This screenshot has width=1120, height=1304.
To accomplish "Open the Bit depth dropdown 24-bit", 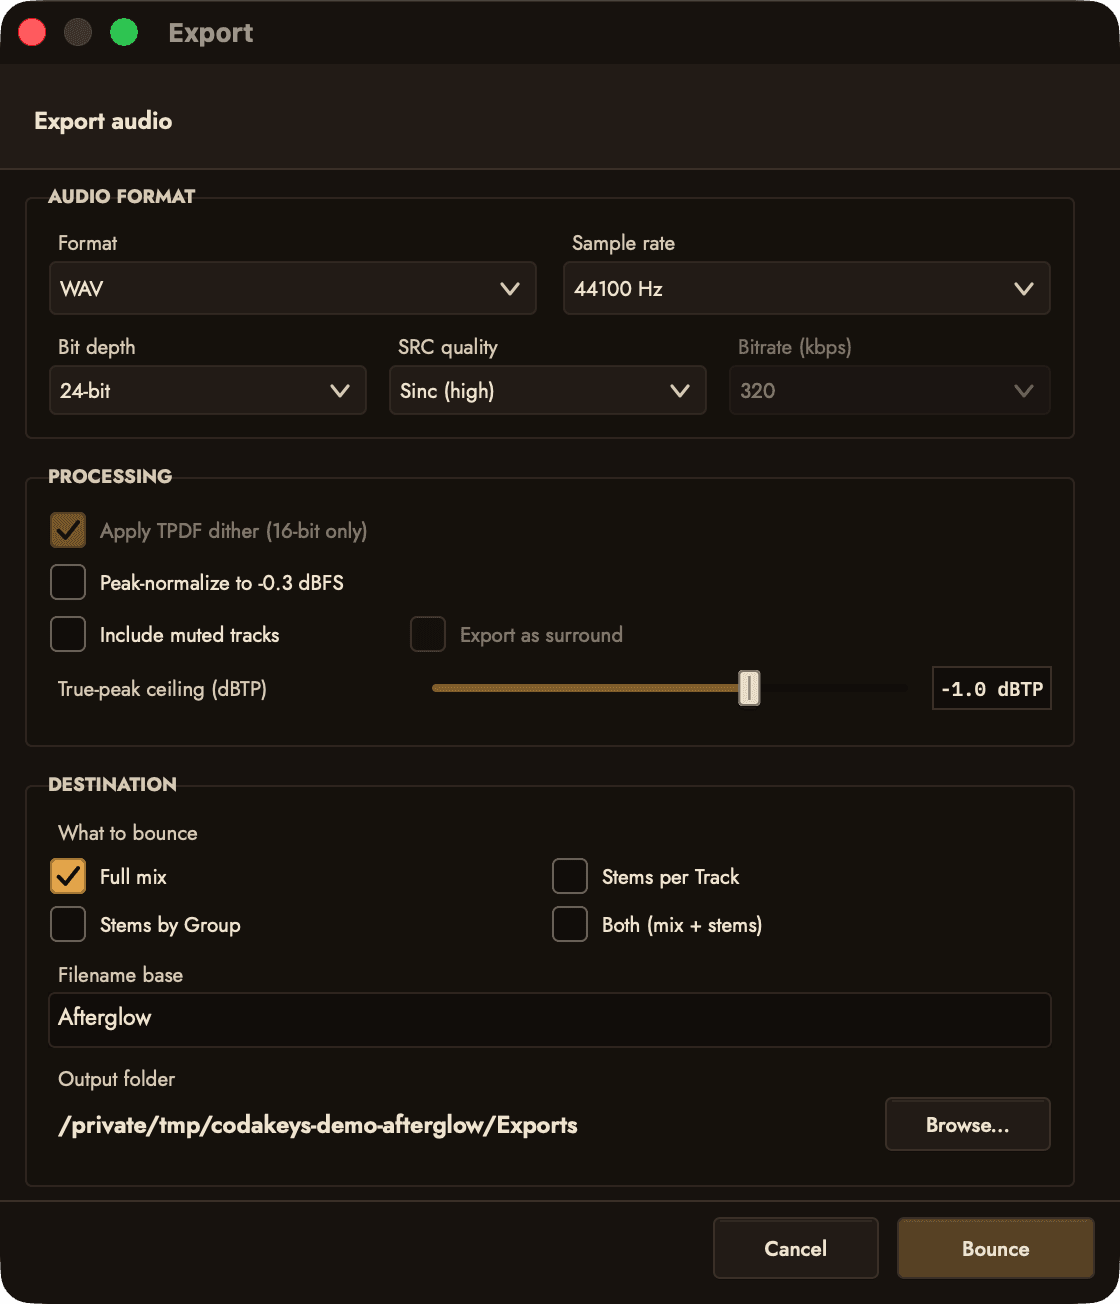I will [x=207, y=390].
